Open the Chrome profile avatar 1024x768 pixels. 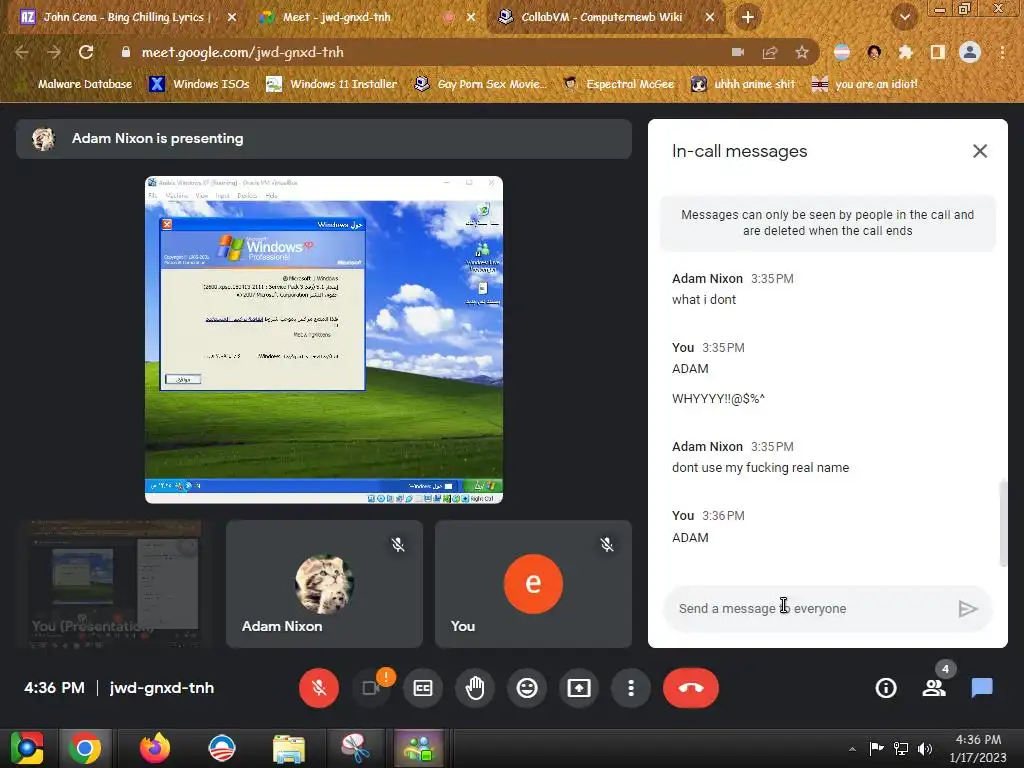(x=970, y=52)
